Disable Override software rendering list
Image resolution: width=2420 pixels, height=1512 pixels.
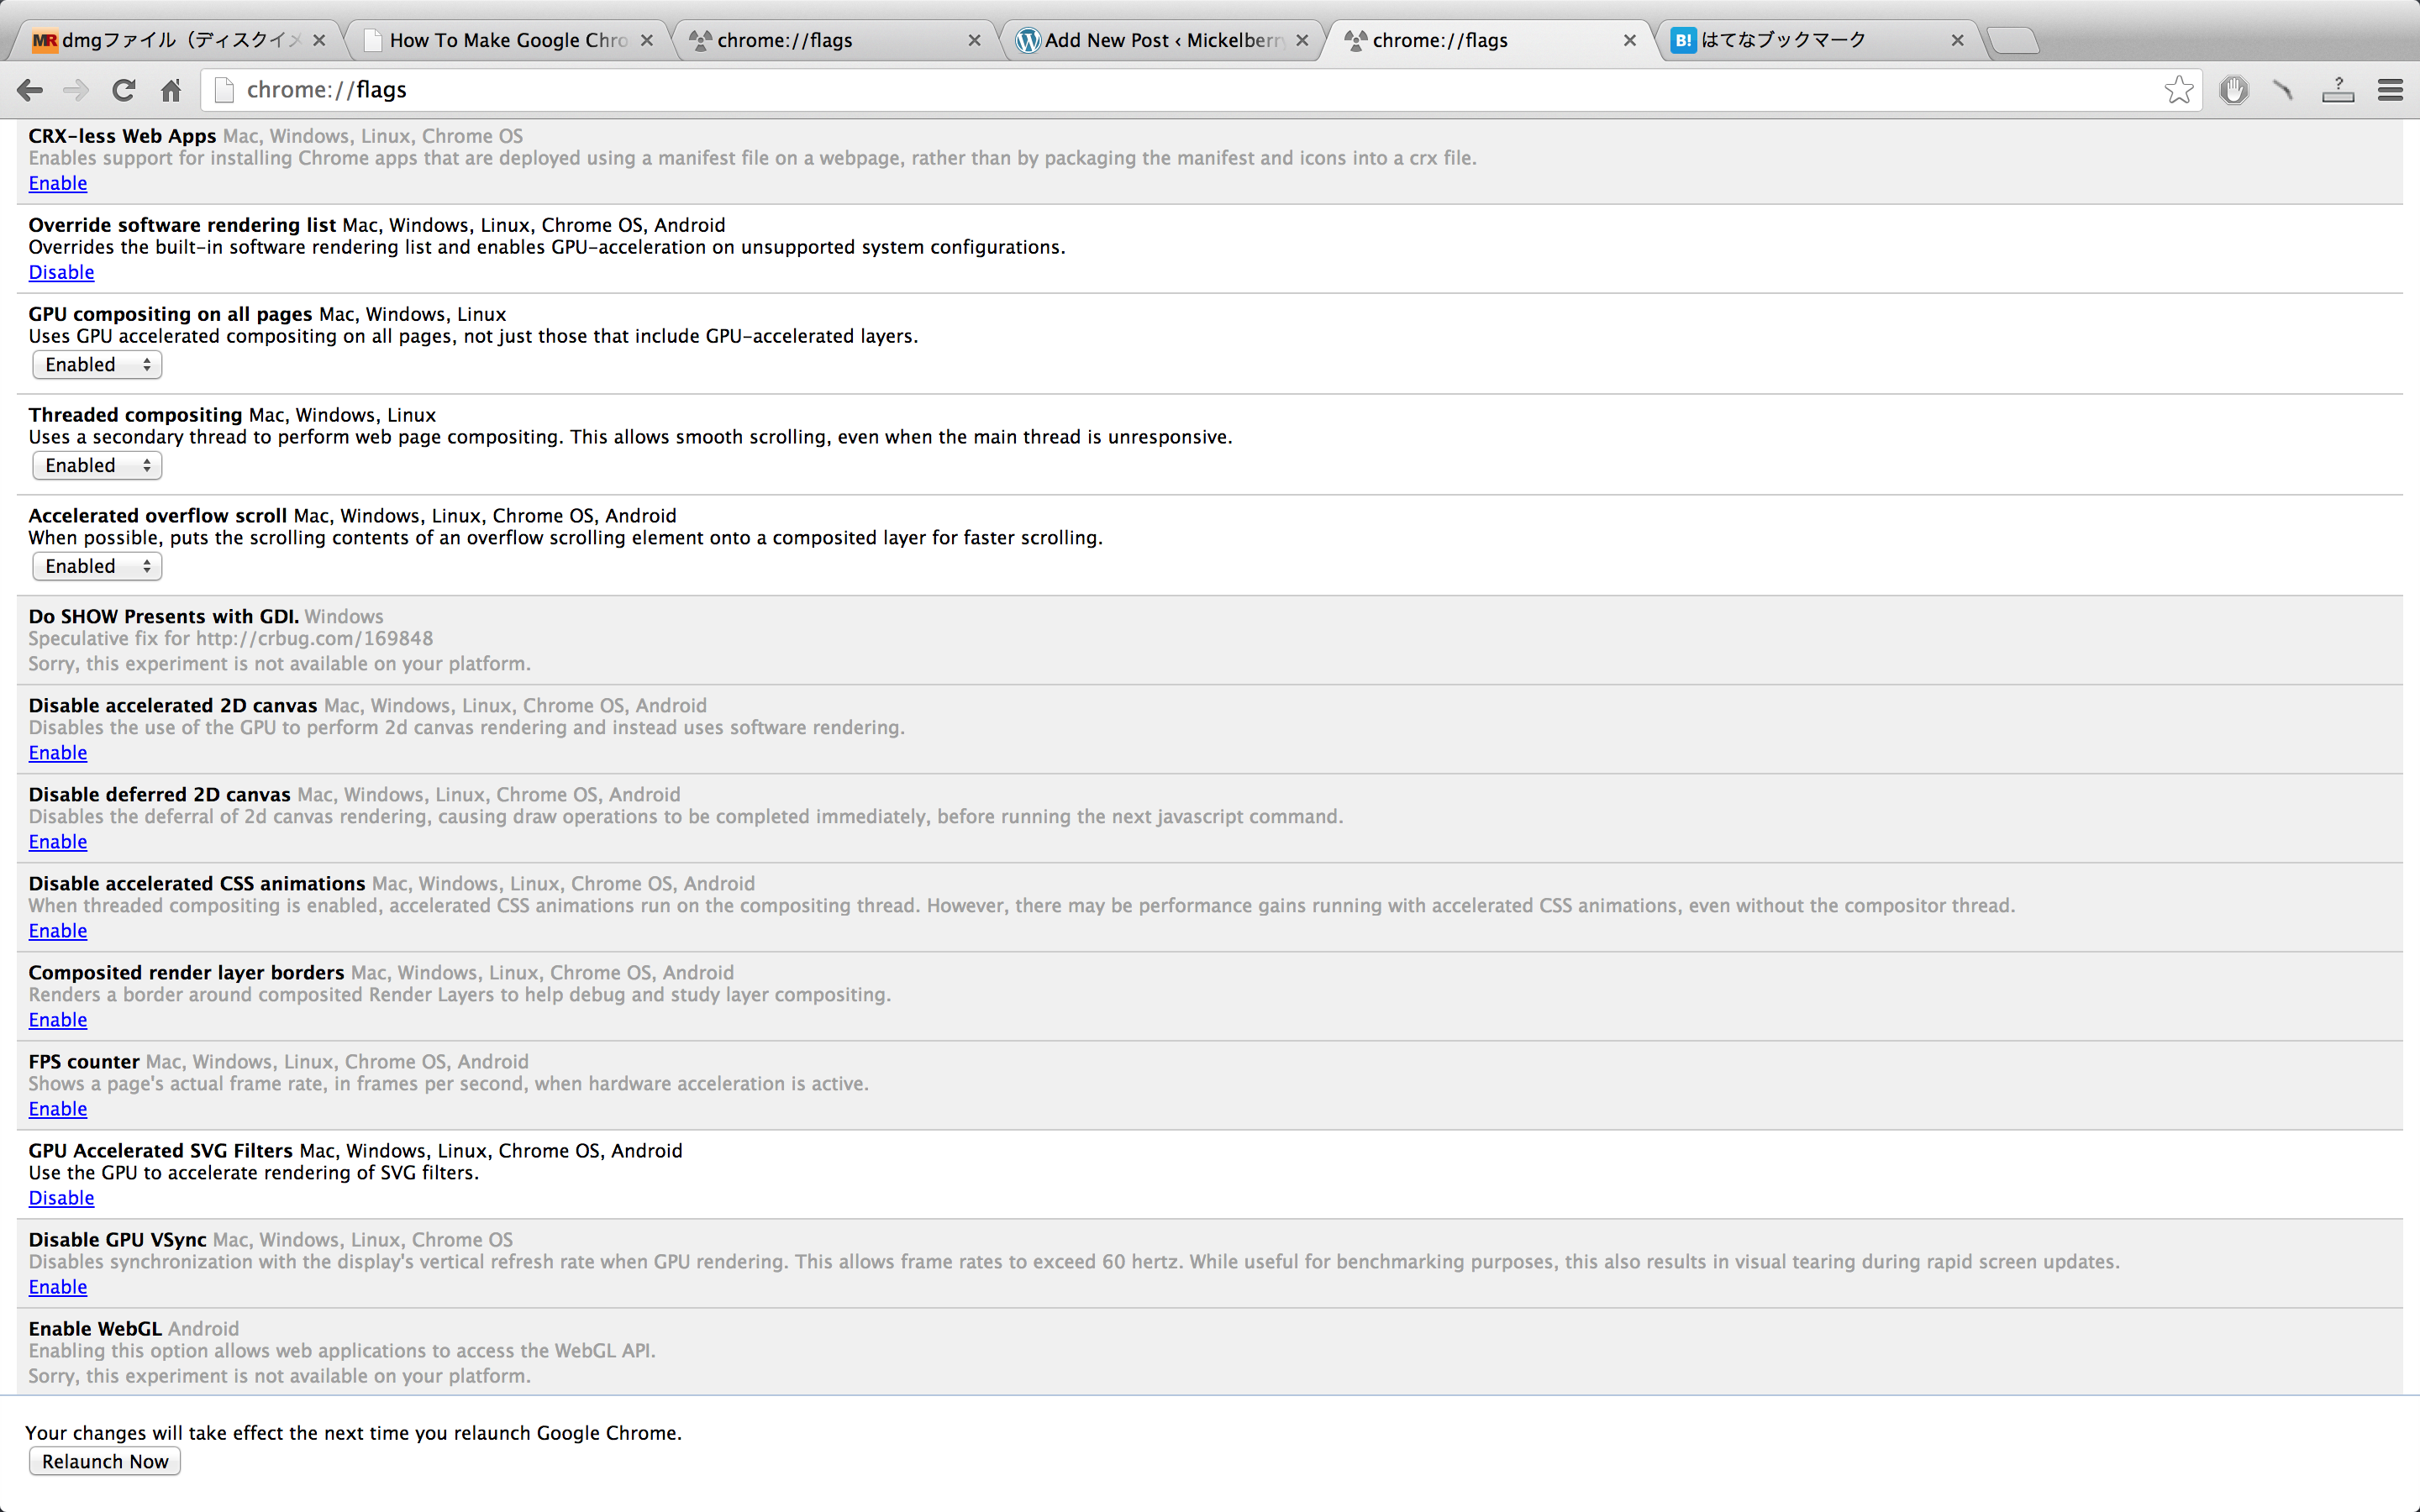(61, 272)
